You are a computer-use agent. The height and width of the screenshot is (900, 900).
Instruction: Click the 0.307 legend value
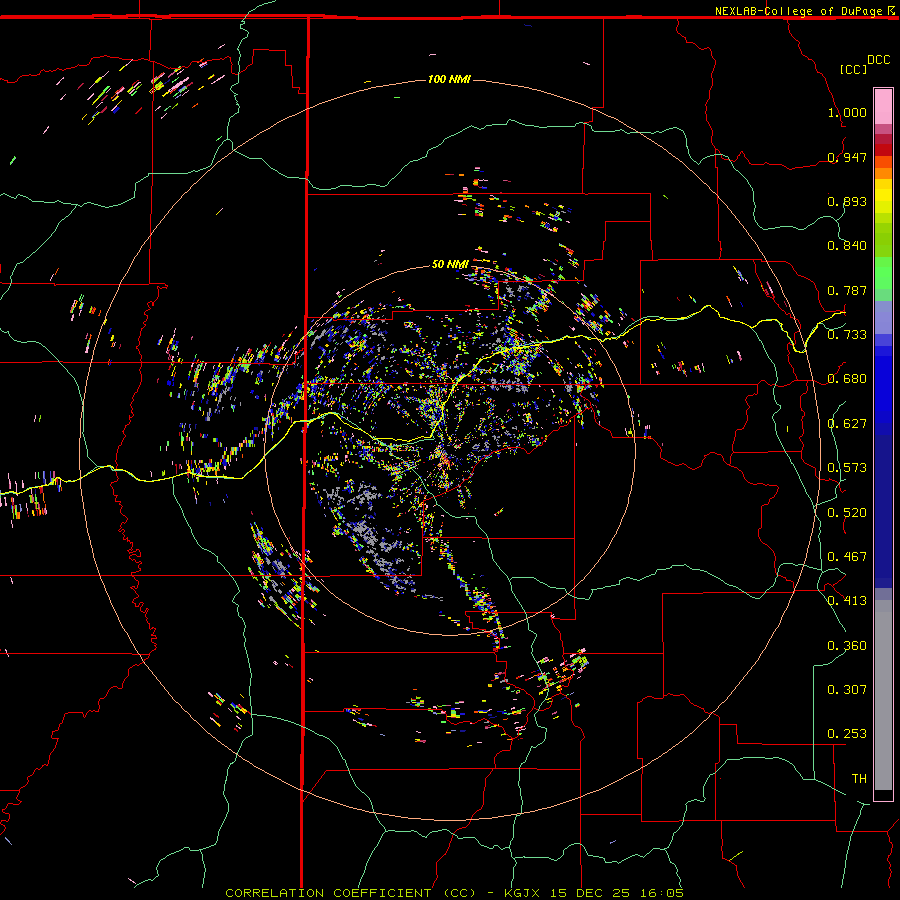pos(847,689)
